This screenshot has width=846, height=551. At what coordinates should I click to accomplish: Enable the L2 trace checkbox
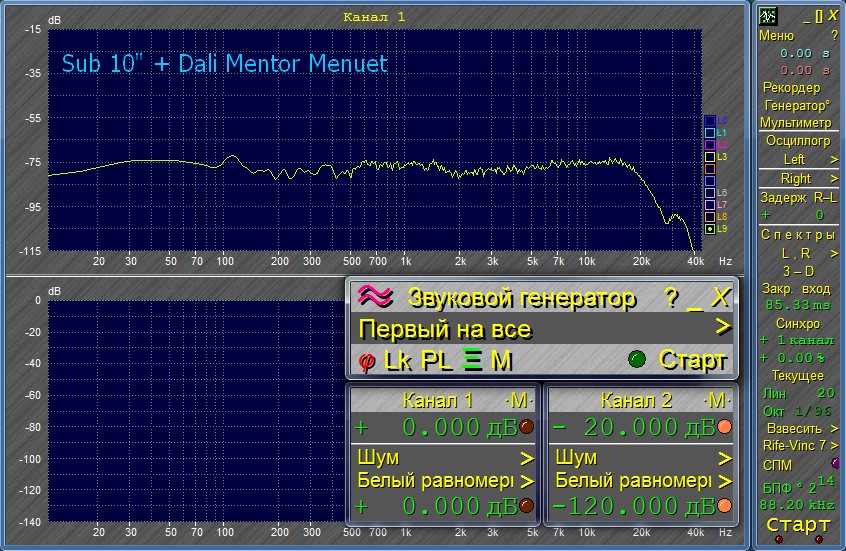coord(710,145)
